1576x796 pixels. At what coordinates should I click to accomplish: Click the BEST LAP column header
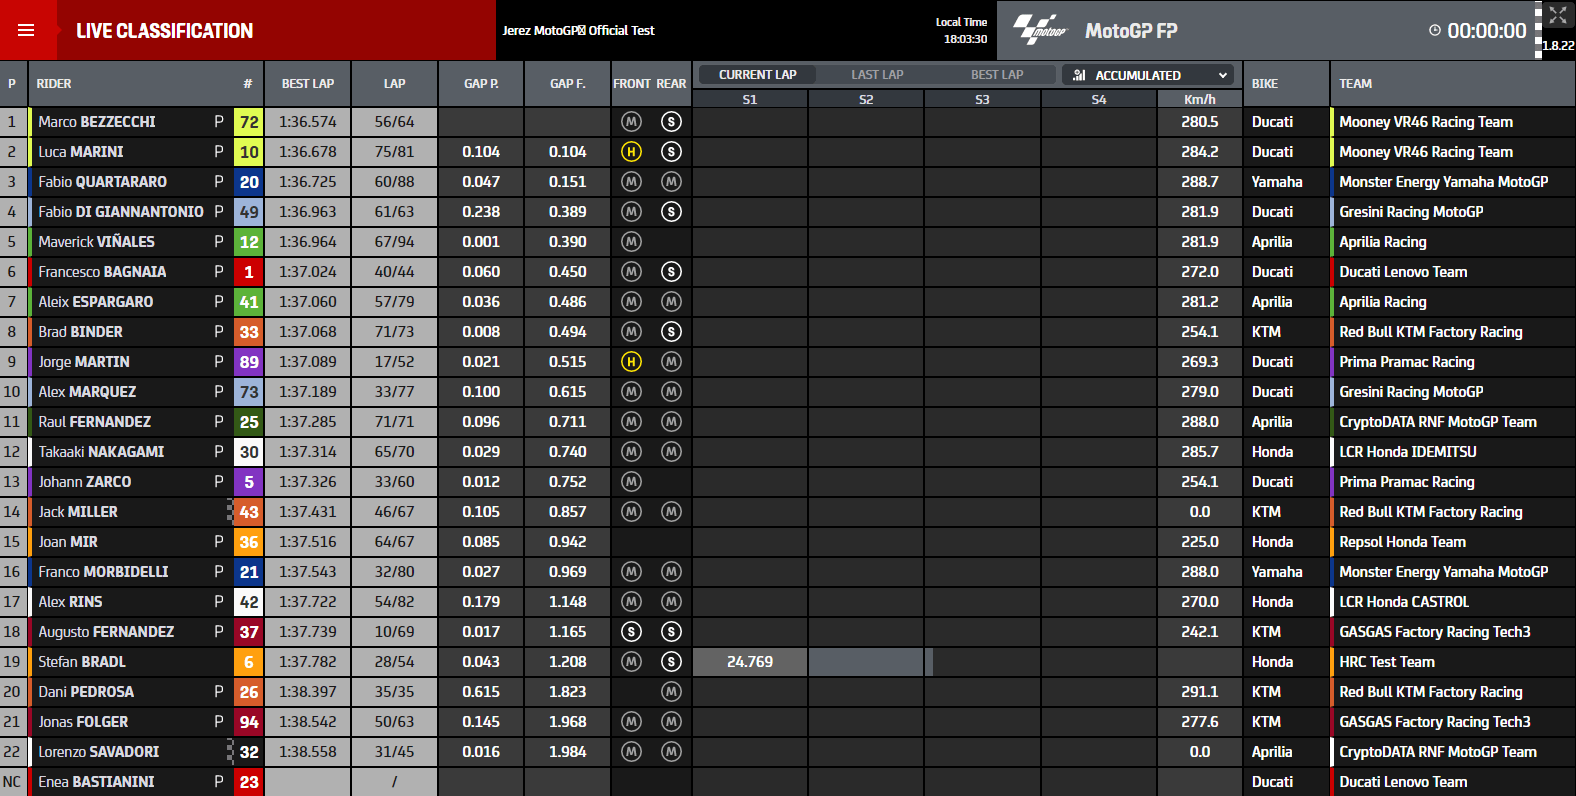308,84
